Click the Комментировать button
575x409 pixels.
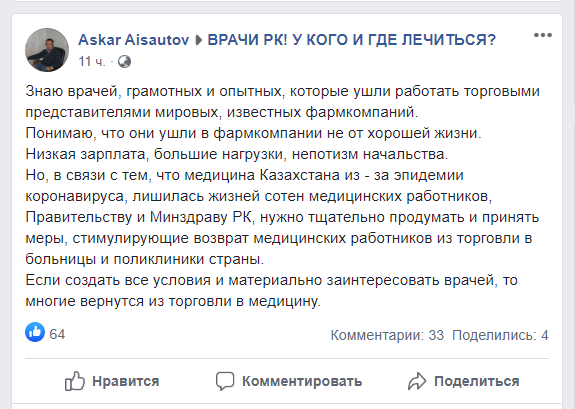point(289,381)
